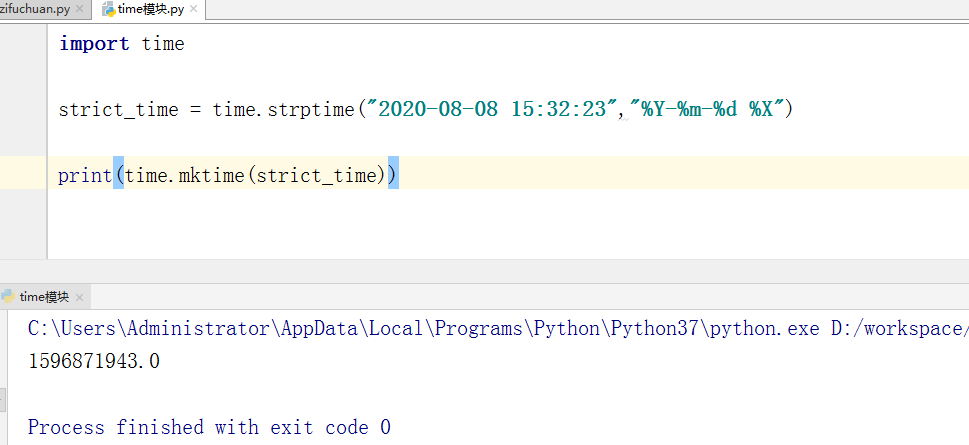Click the D:/workspace path in console output

tap(899, 328)
